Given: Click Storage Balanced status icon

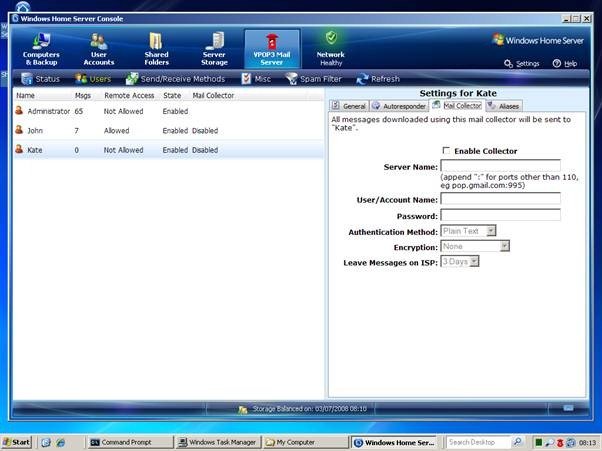Looking at the screenshot, I should (x=243, y=410).
